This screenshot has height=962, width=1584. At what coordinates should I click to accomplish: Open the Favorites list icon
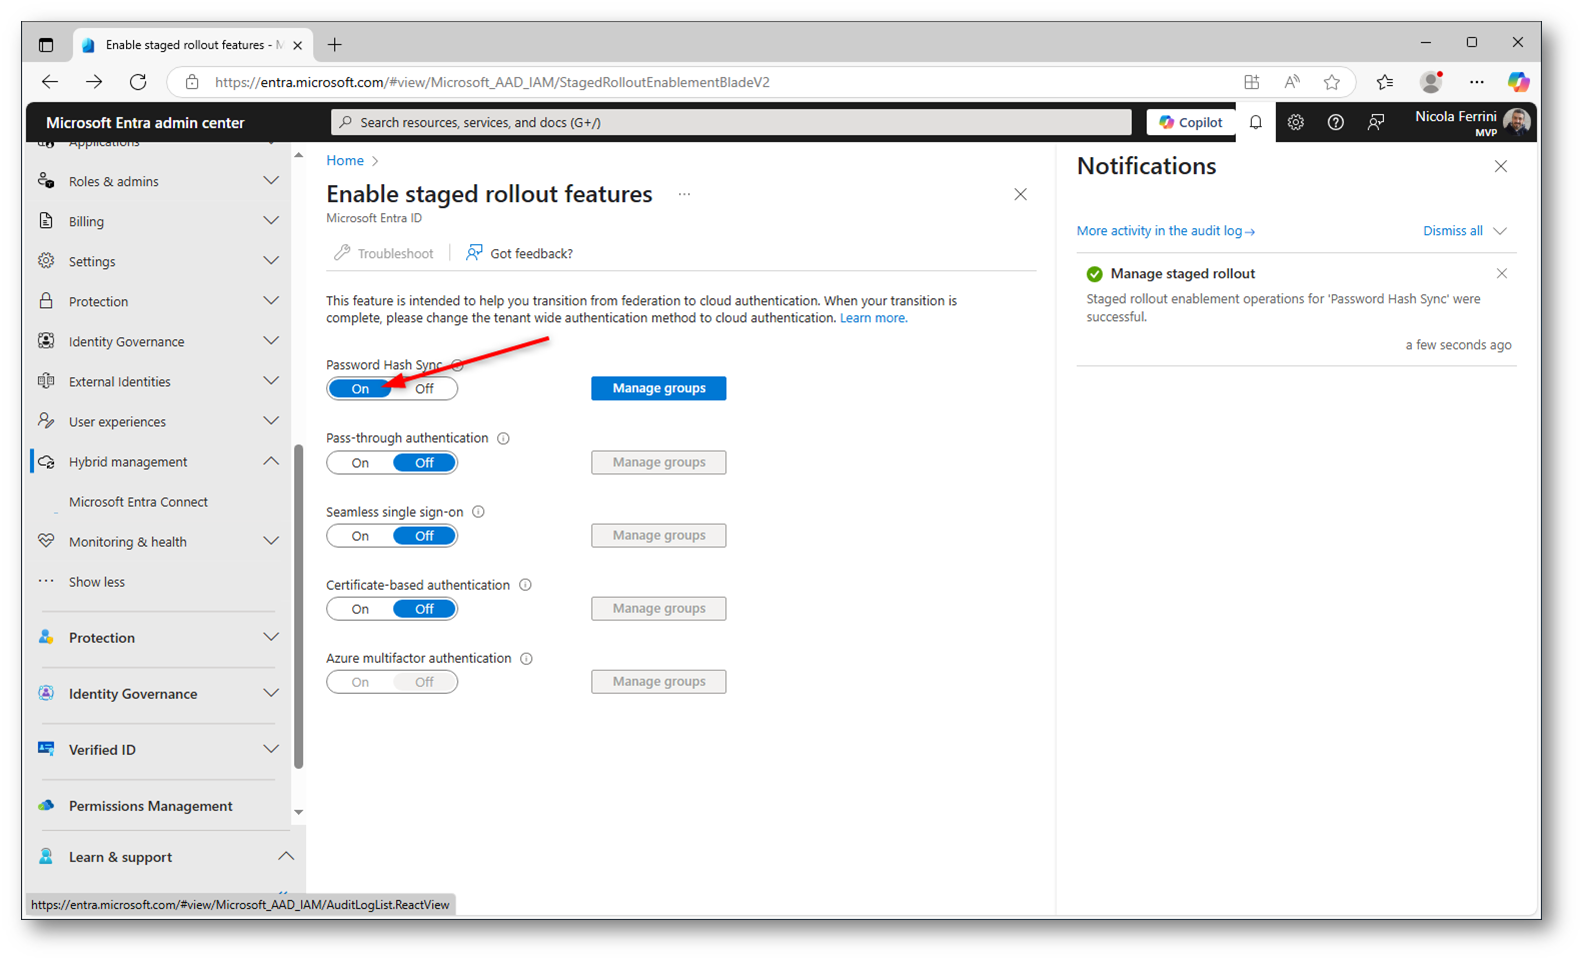click(1385, 82)
